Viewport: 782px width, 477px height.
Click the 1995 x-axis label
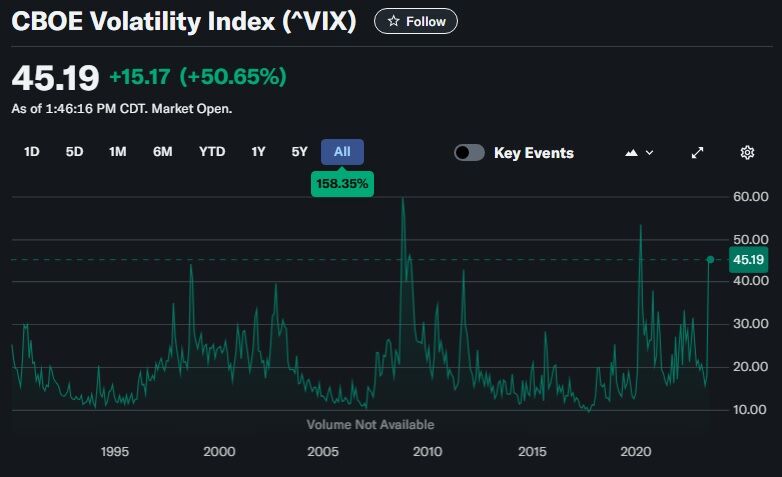[115, 452]
